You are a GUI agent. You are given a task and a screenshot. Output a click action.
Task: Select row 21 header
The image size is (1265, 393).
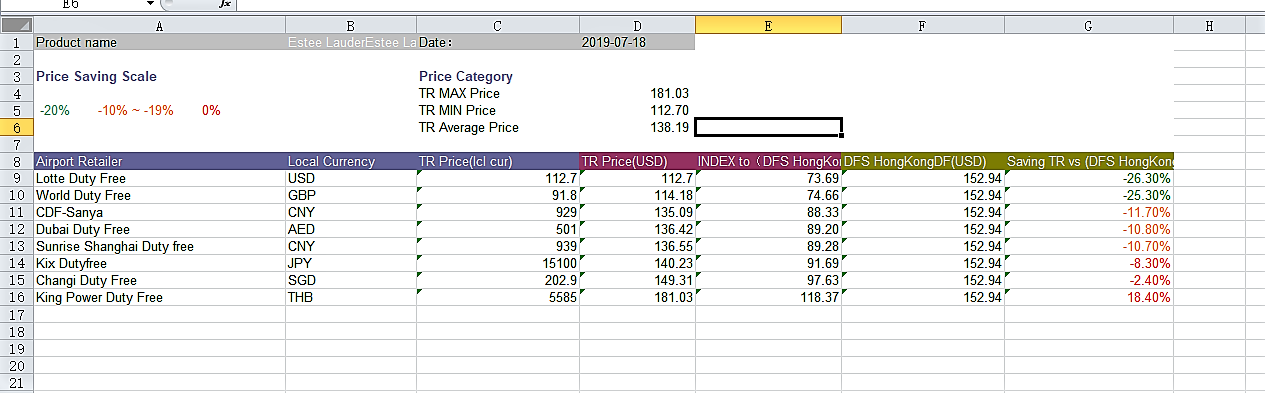coord(16,383)
